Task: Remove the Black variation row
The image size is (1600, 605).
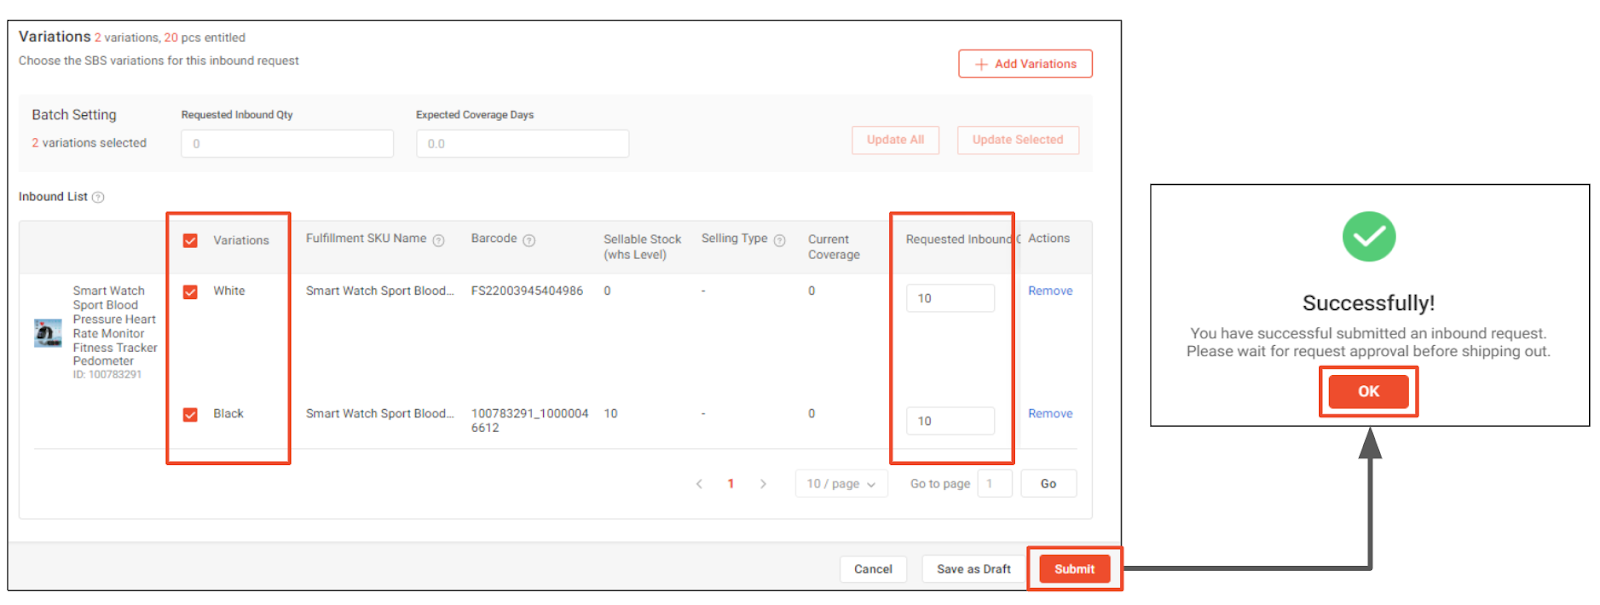Action: (1050, 414)
